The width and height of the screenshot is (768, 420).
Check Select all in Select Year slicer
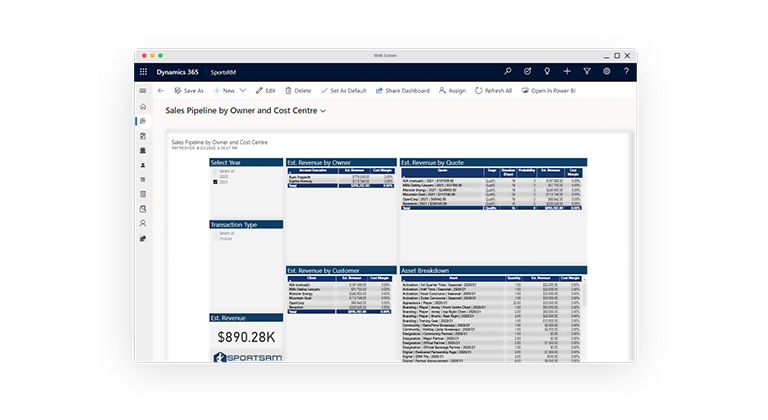215,171
